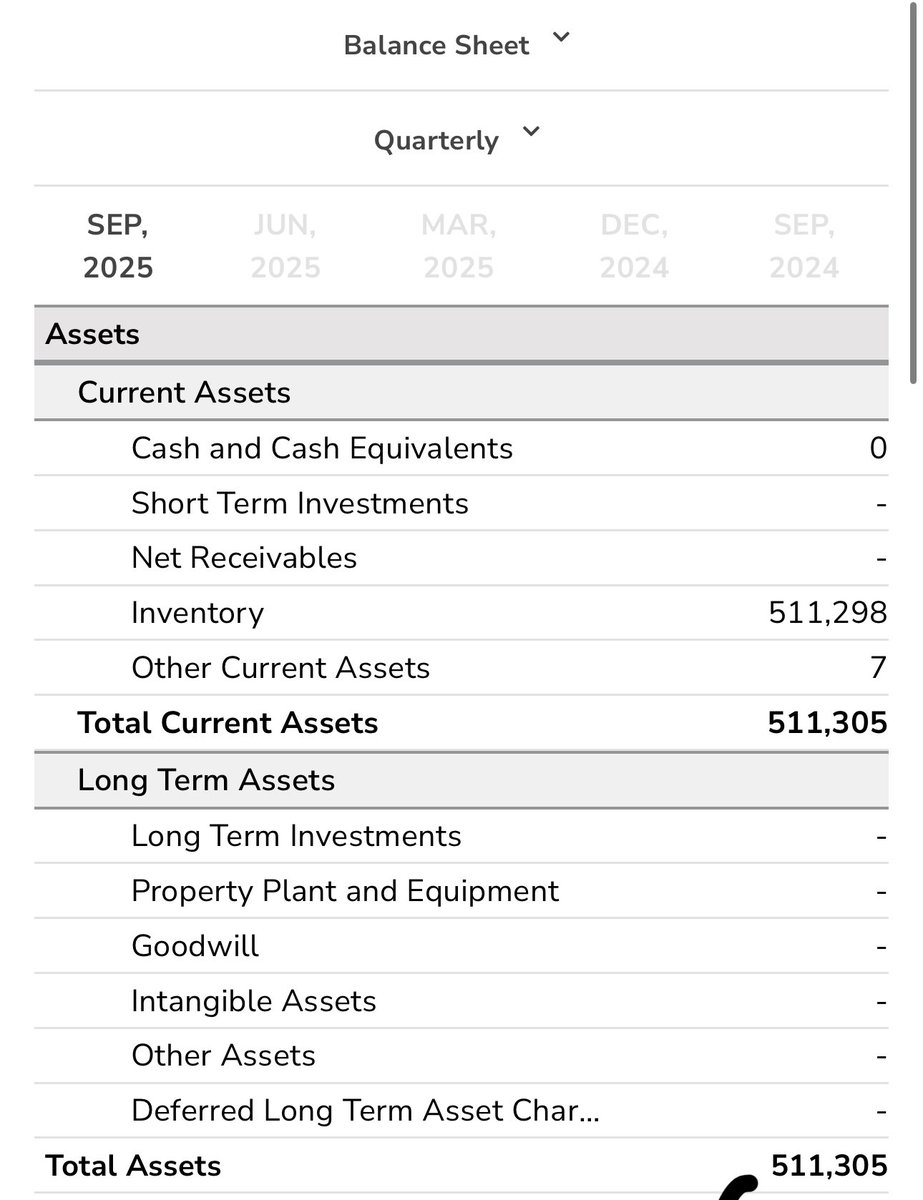
Task: Open the Balance Sheet statement dropdown
Action: 457,44
